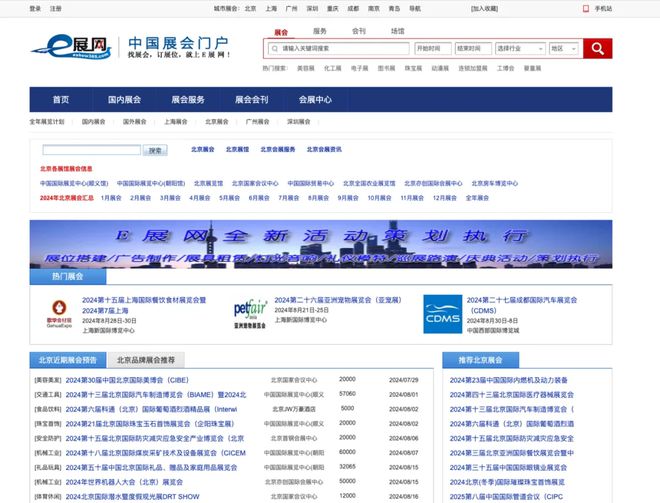
Task: Click the 珠宝展 hot search link
Action: (413, 68)
